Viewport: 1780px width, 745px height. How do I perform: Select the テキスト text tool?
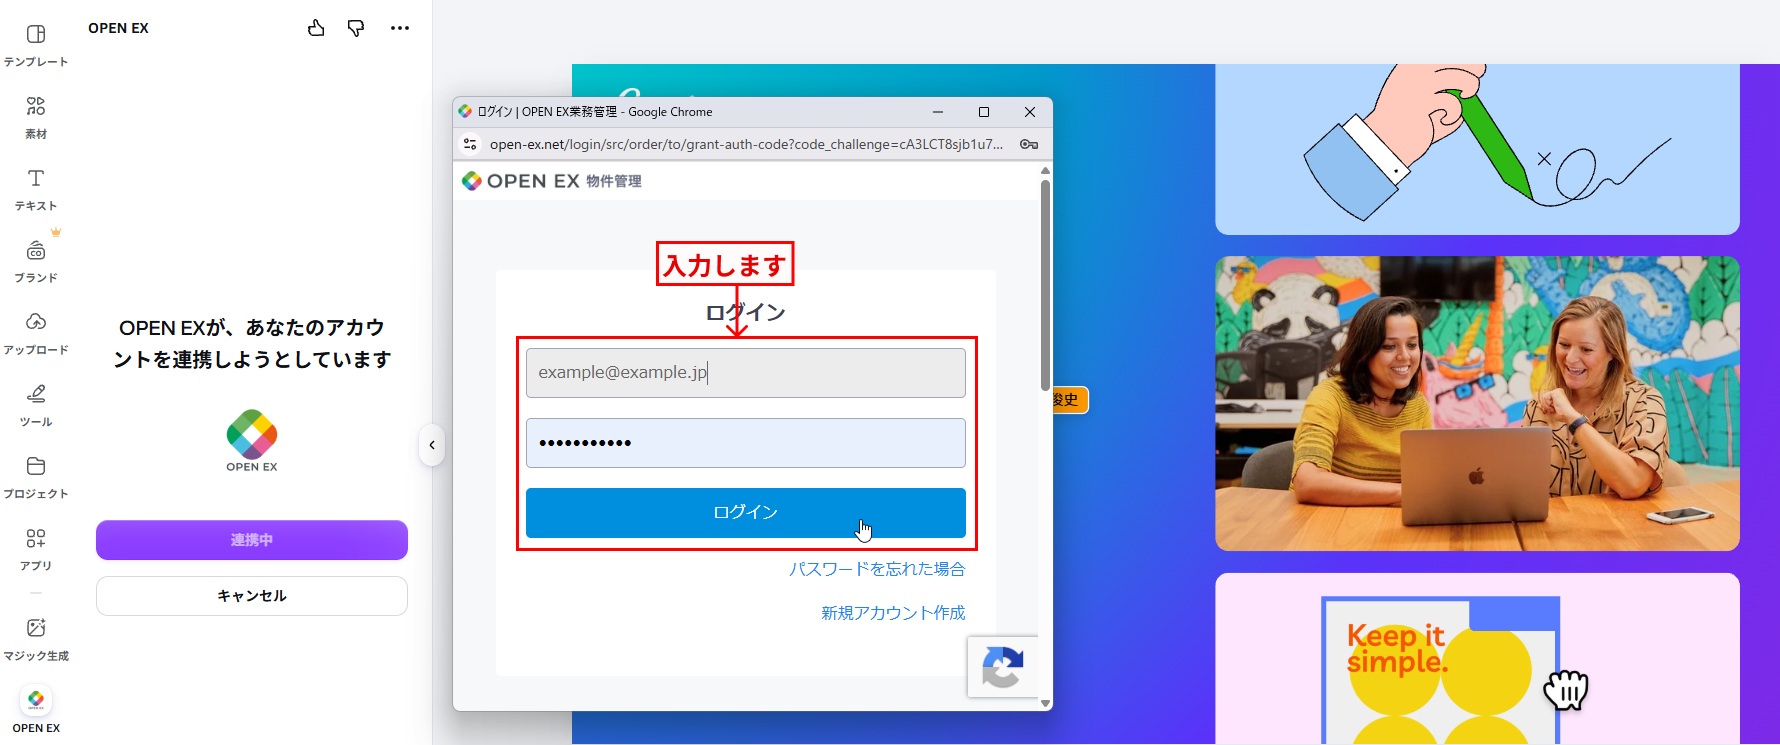[x=36, y=189]
